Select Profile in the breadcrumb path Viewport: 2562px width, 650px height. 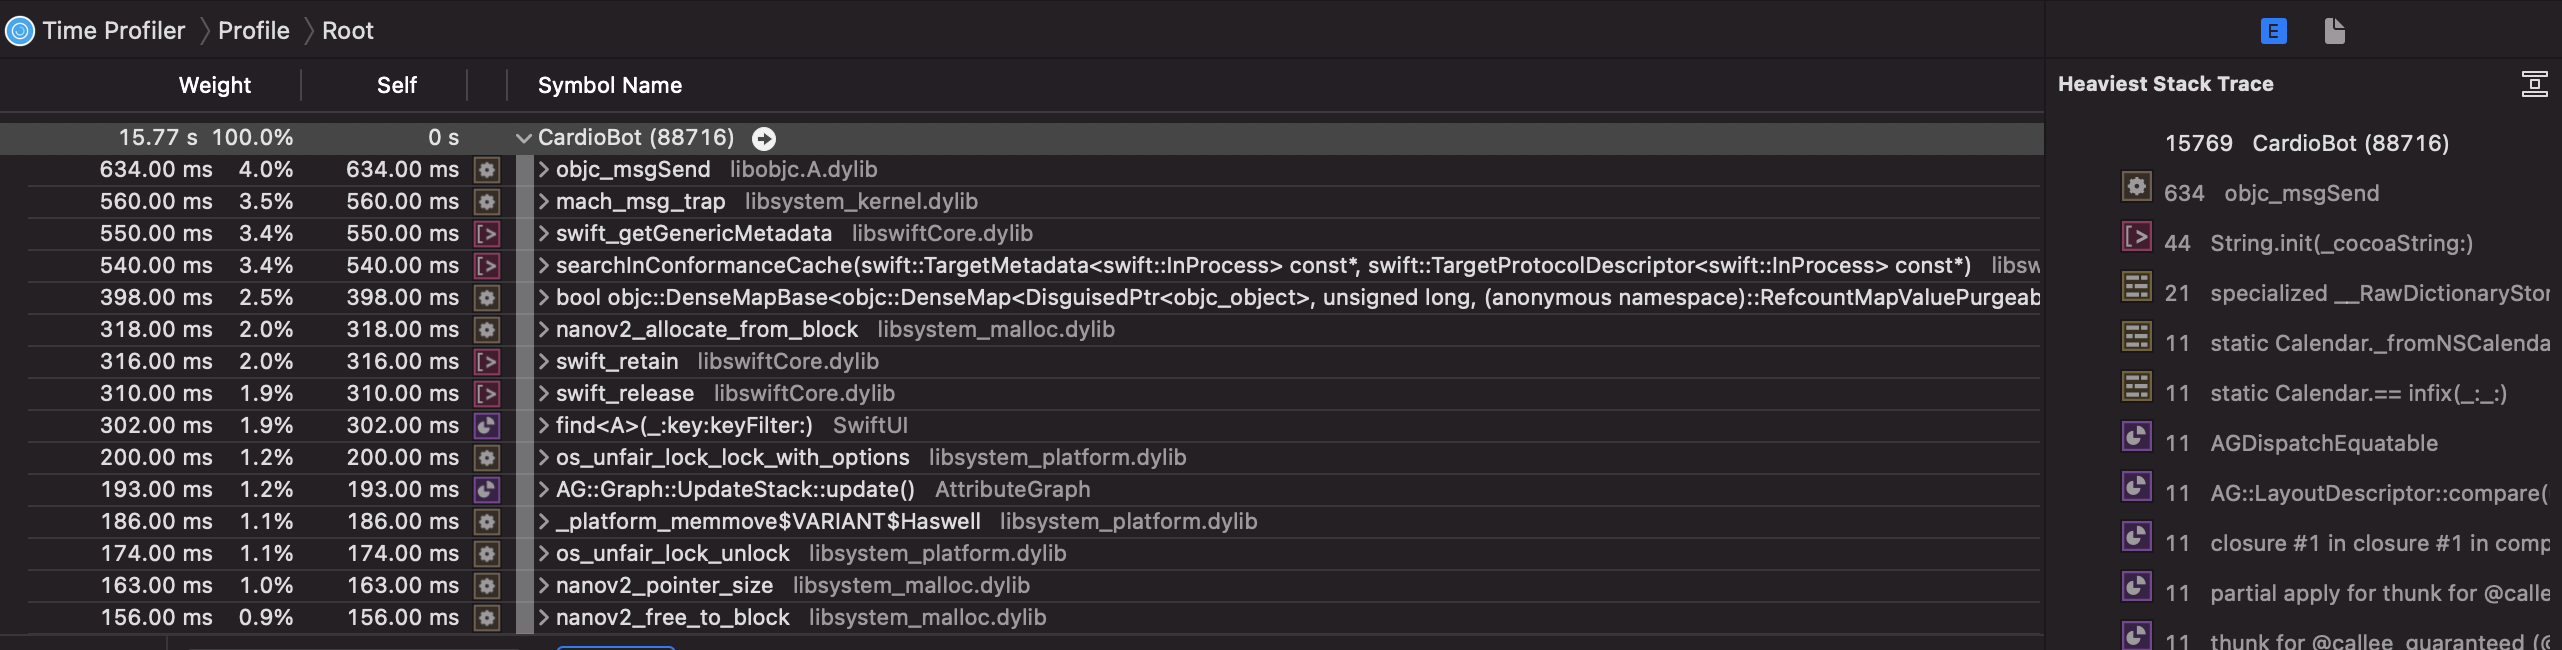[254, 31]
